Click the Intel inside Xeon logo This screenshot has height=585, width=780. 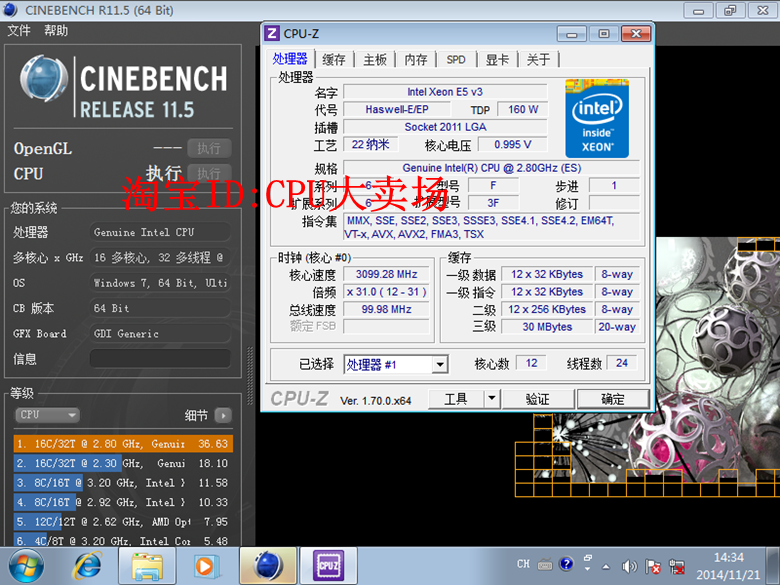pos(597,118)
